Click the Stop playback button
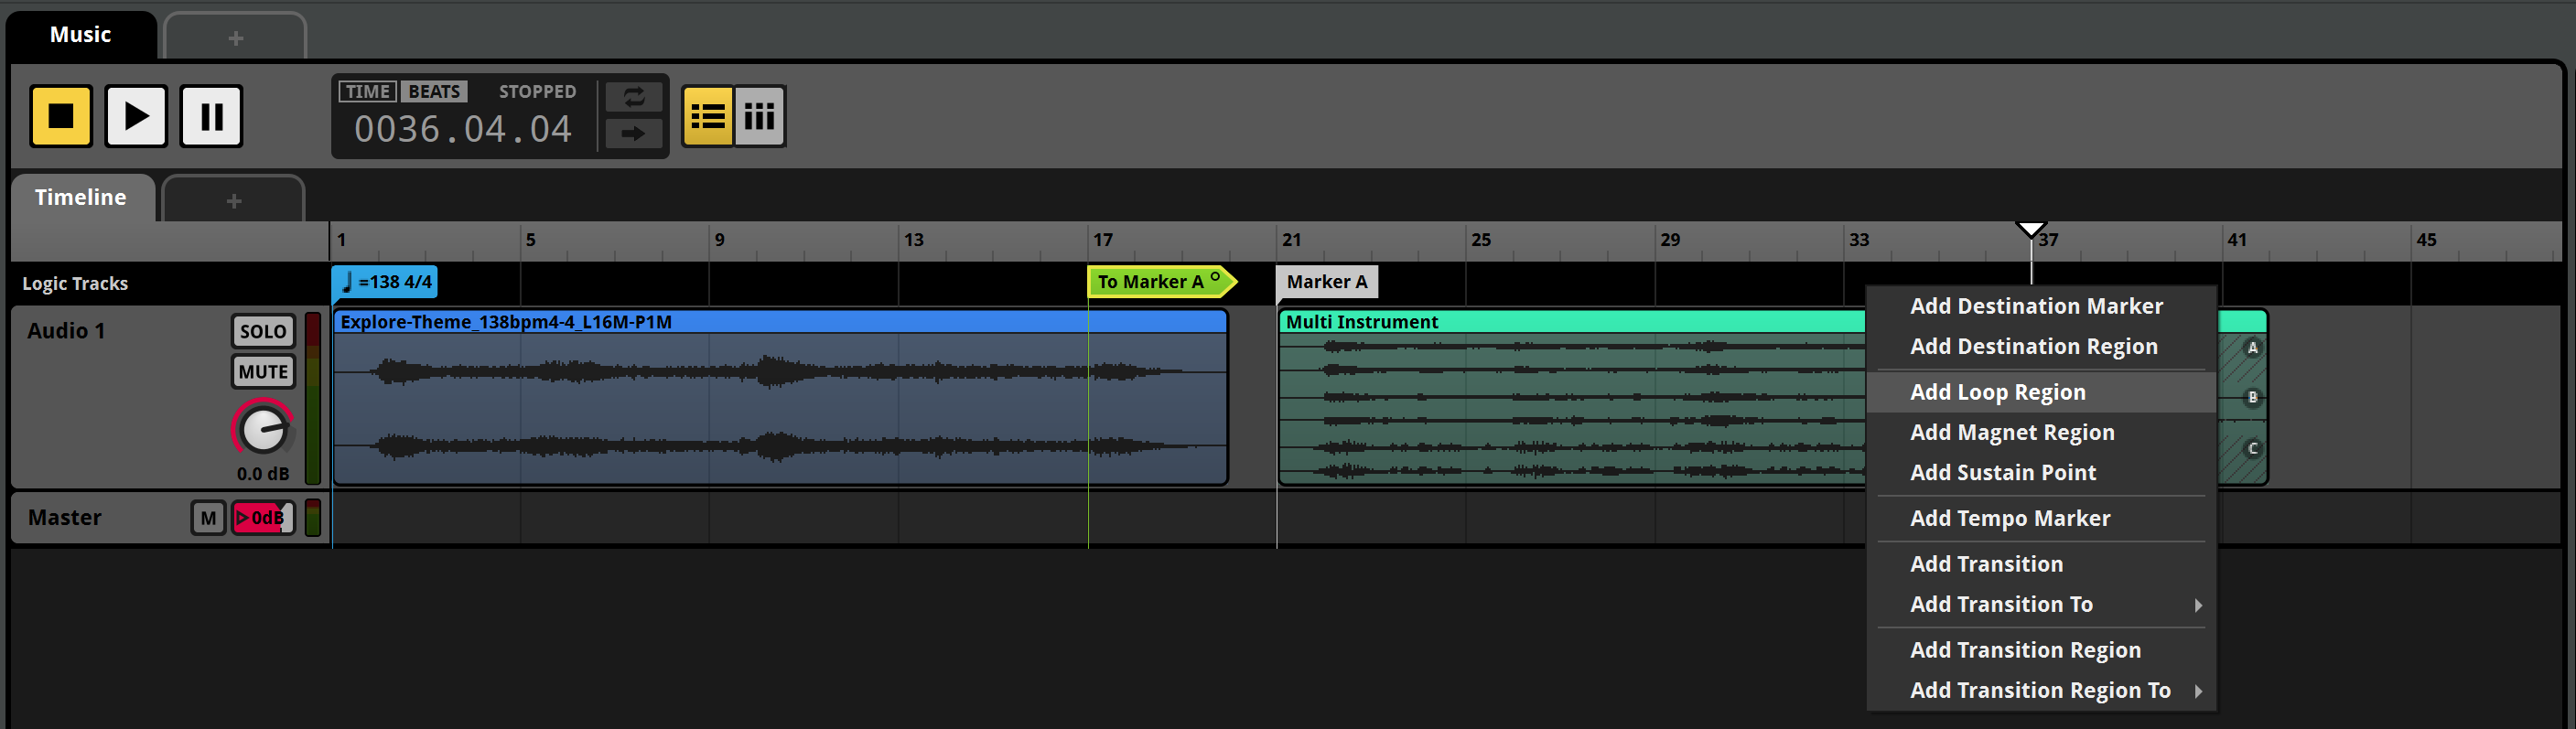This screenshot has width=2576, height=729. [61, 116]
